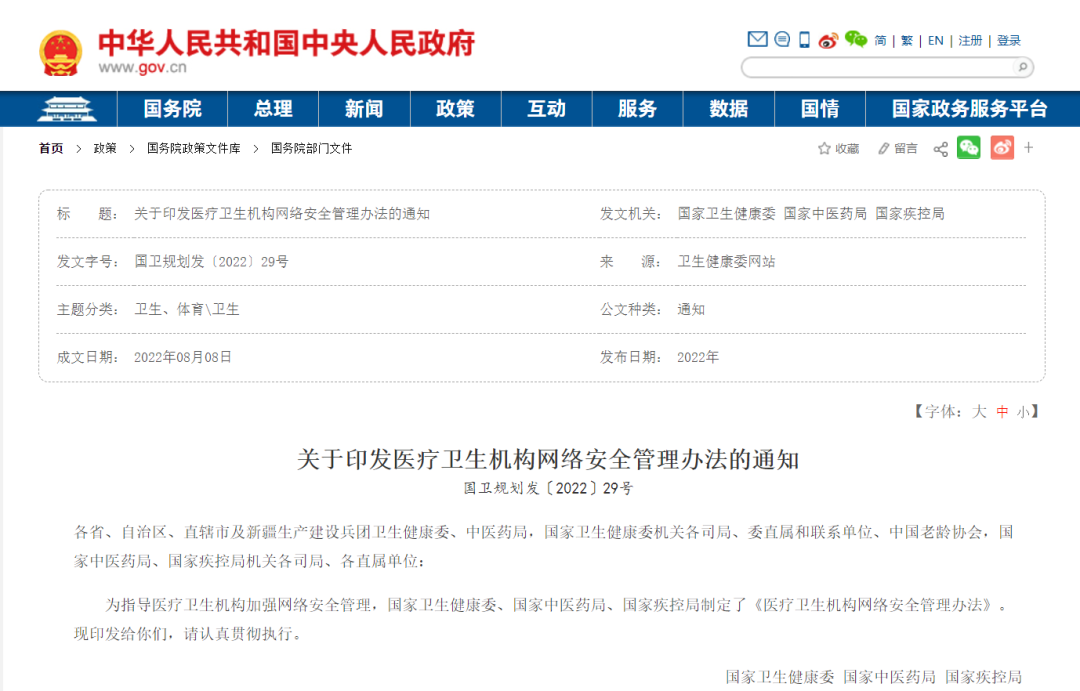Expand more share options plus icon
This screenshot has width=1080, height=691.
pos(1029,148)
